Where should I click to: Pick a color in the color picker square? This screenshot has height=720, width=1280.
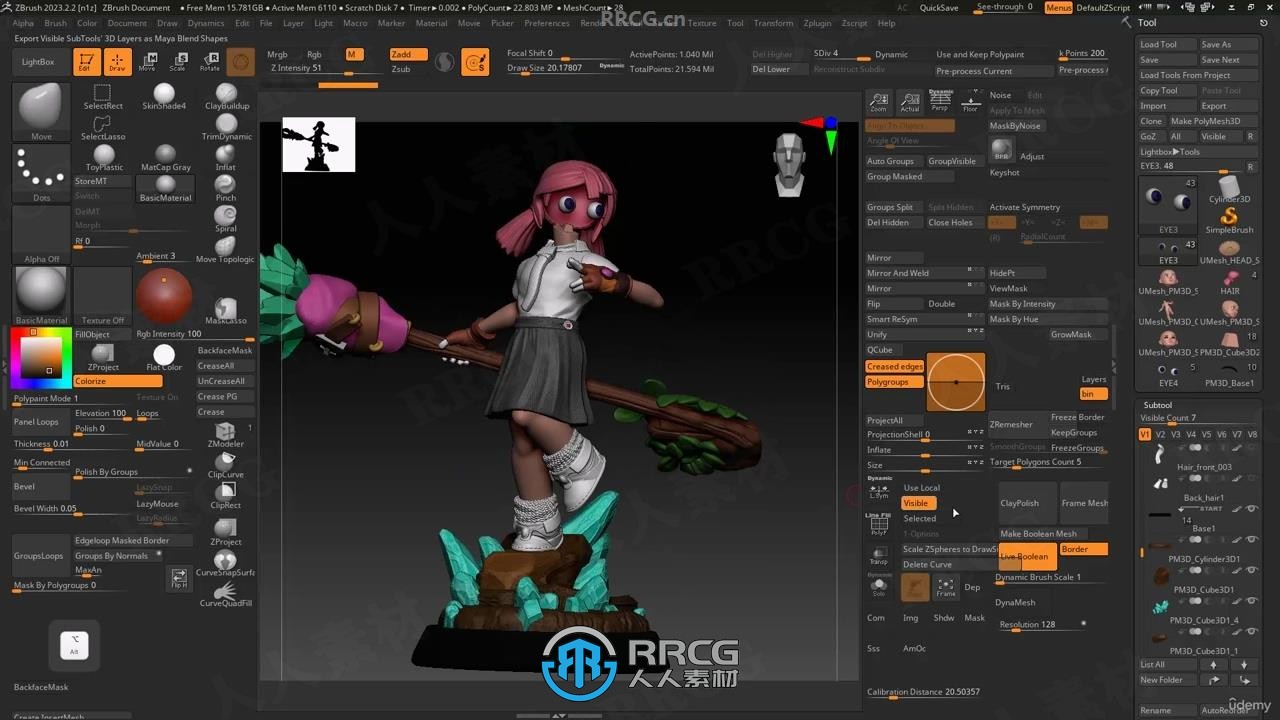coord(41,356)
